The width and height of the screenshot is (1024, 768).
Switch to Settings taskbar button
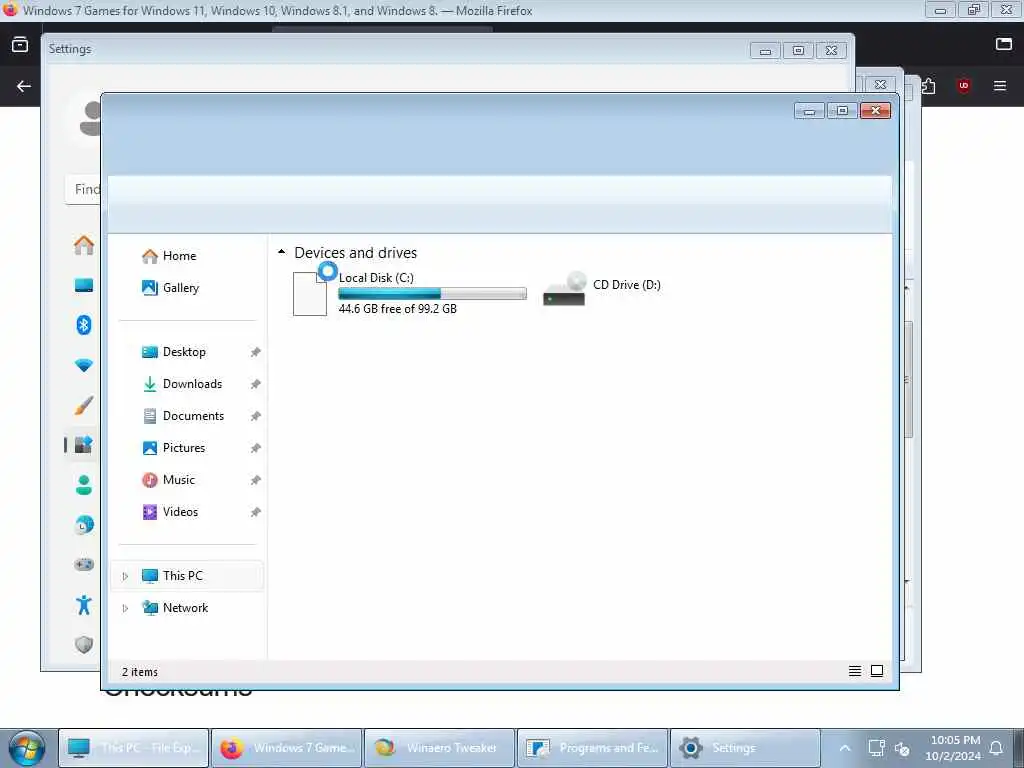point(745,748)
